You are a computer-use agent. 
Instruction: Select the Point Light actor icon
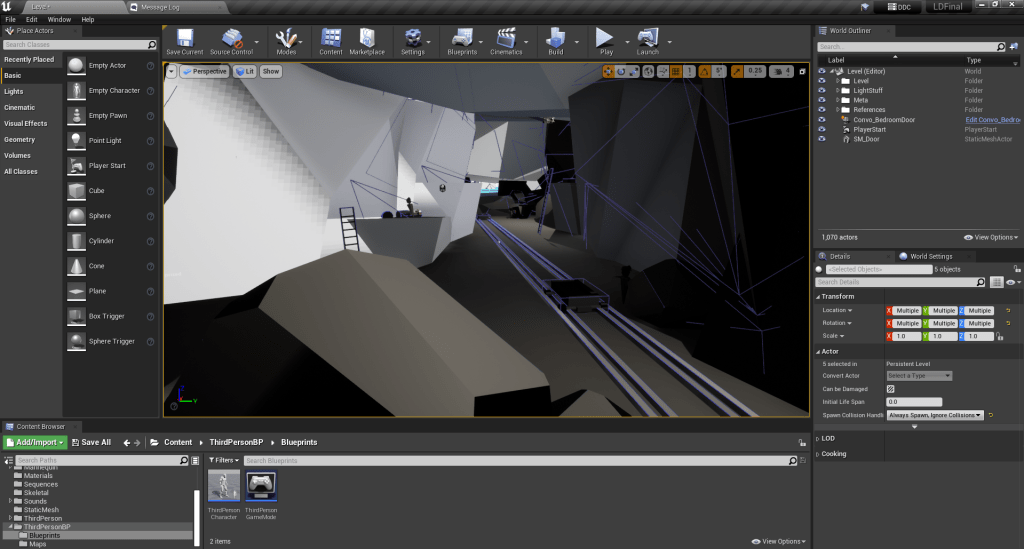click(77, 140)
